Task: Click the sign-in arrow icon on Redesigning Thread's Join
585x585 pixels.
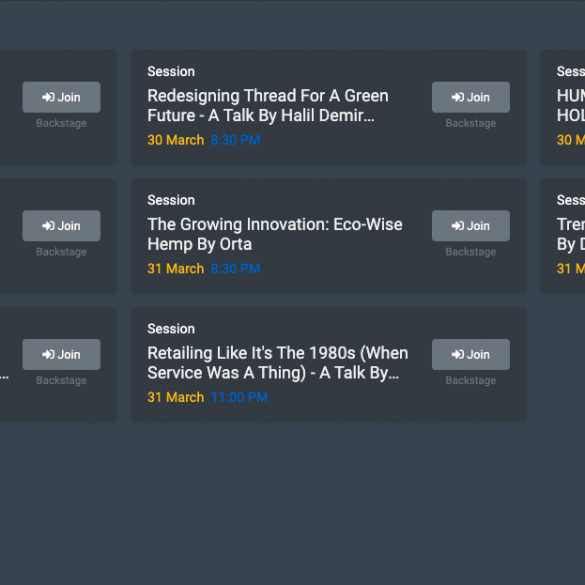Action: click(x=457, y=97)
